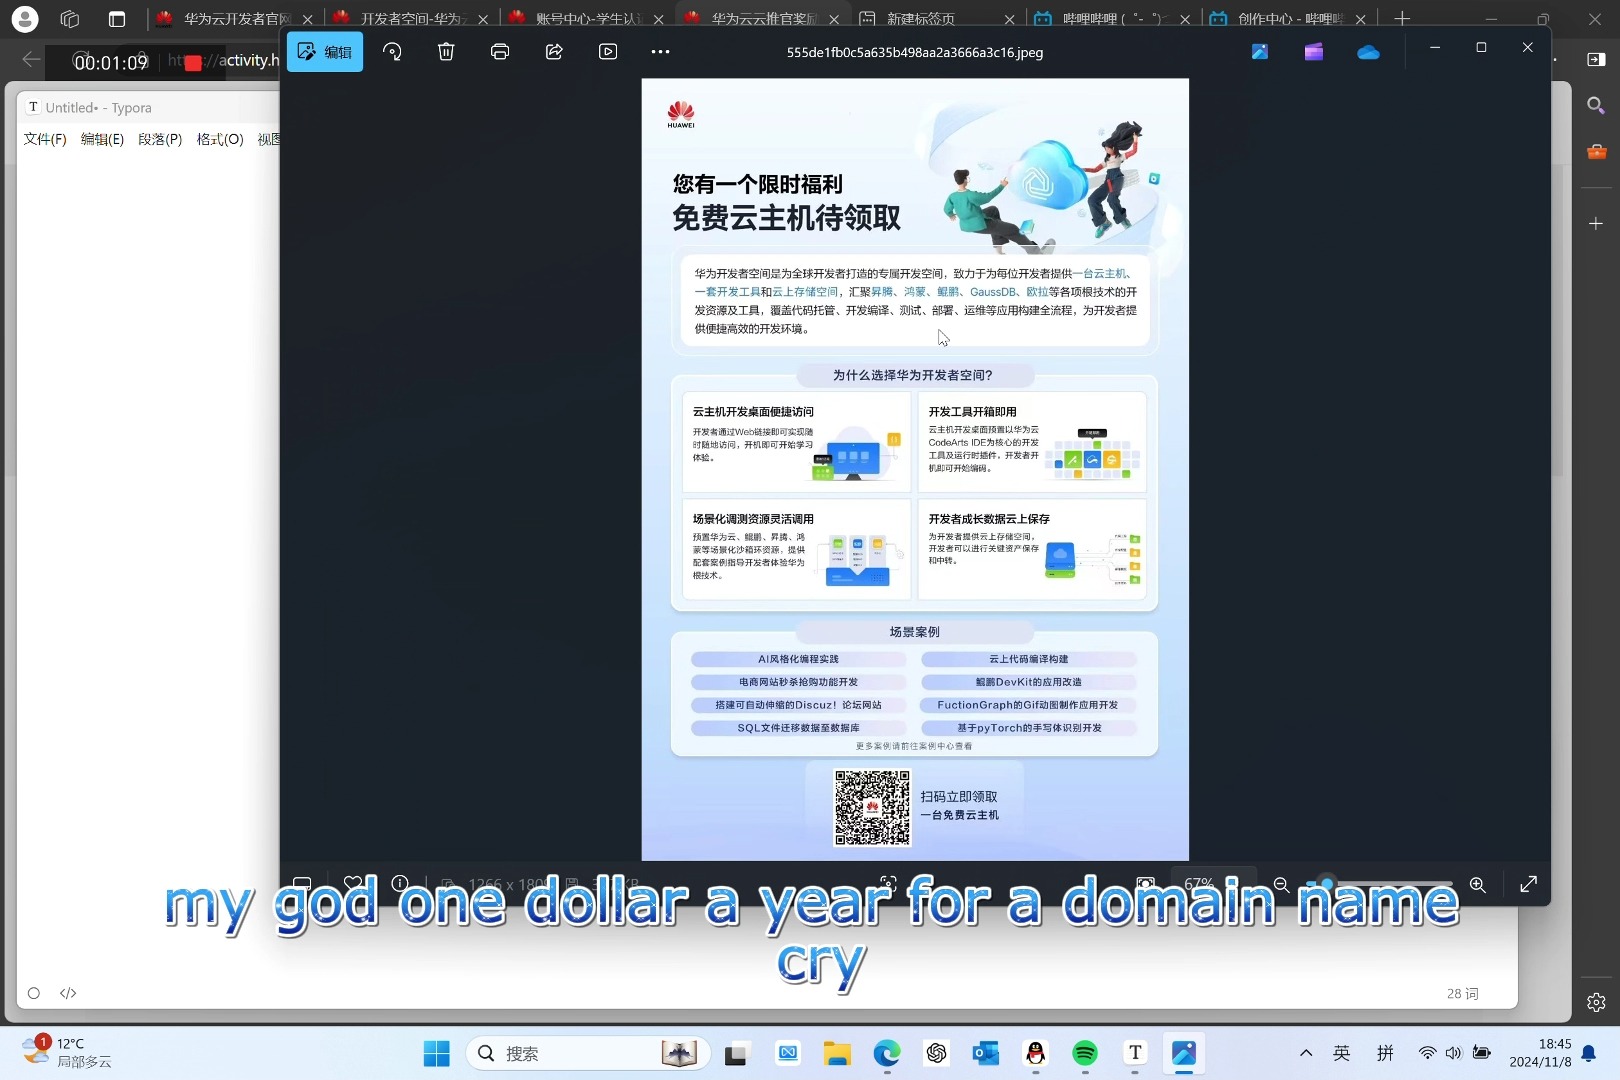Open the Edge sidebar tools briefcase icon
The height and width of the screenshot is (1080, 1620).
click(1596, 152)
